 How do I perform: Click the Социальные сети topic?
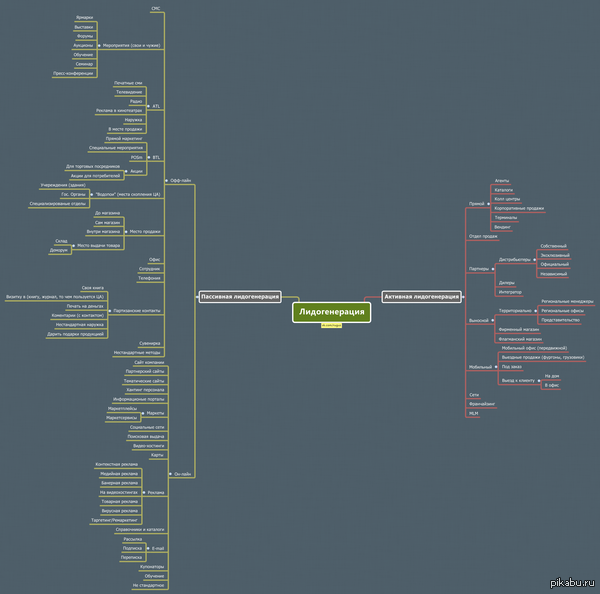coord(146,427)
